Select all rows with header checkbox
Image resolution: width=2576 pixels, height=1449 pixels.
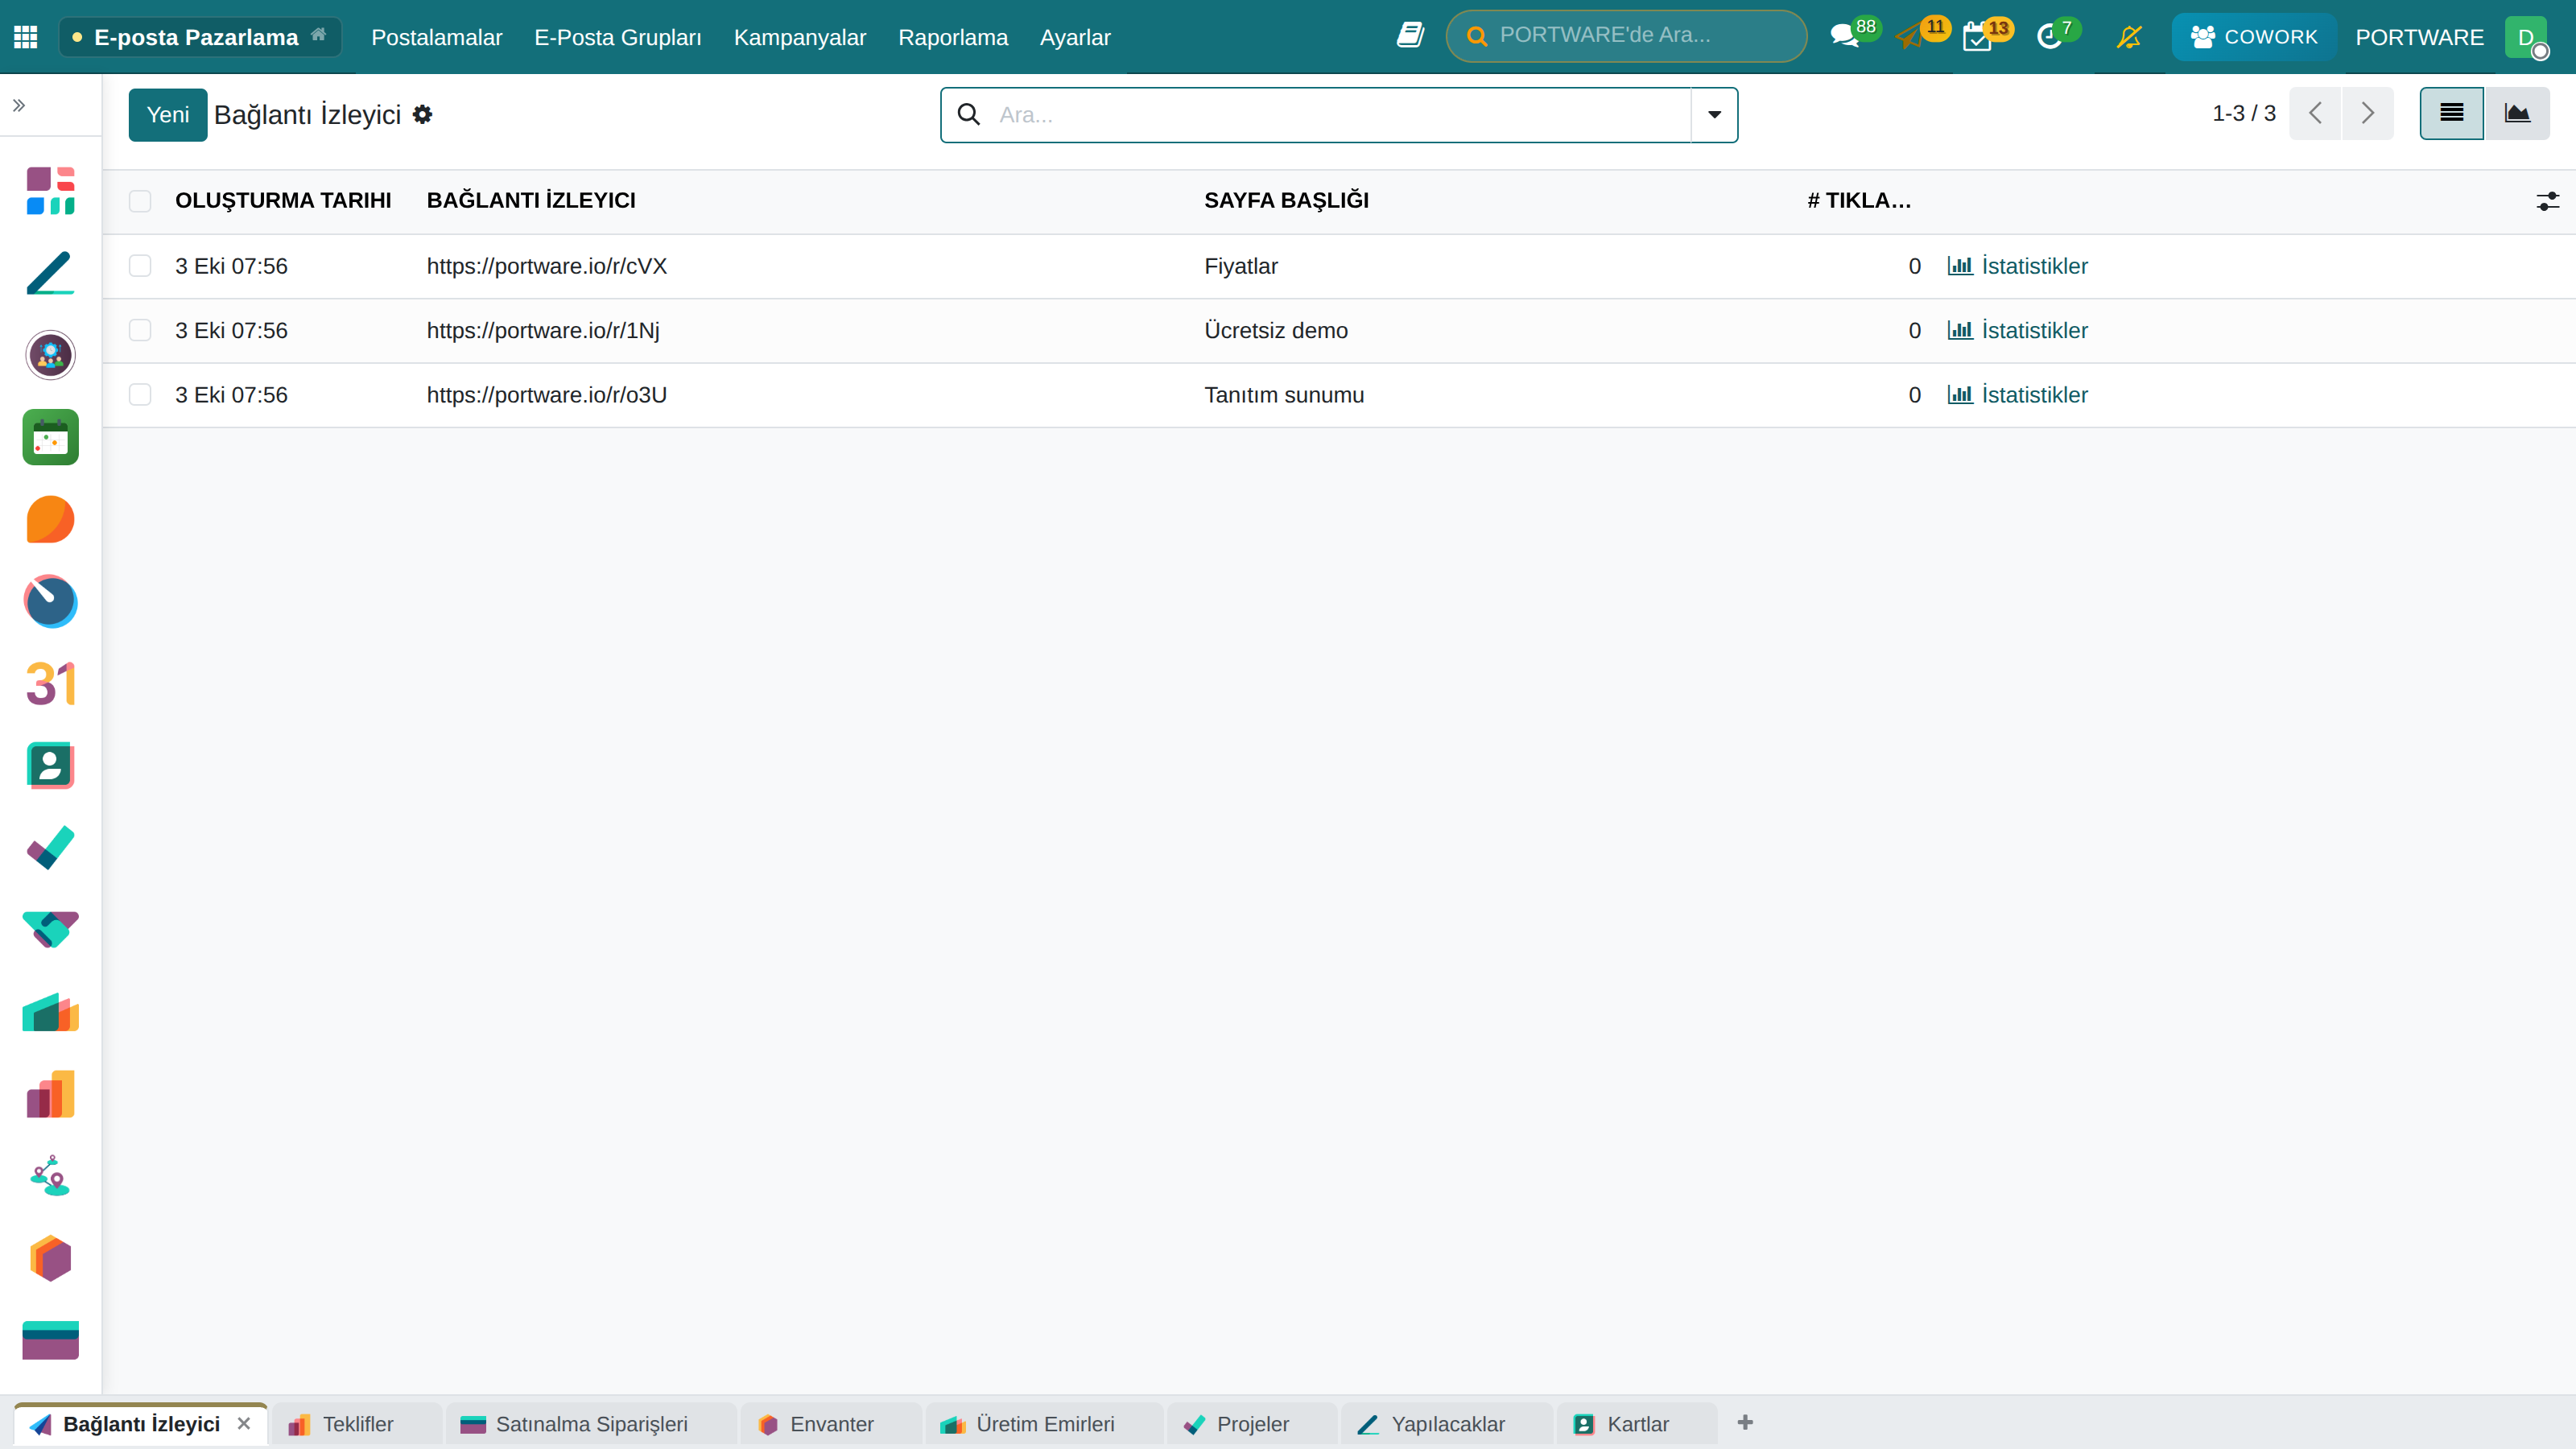click(x=140, y=201)
